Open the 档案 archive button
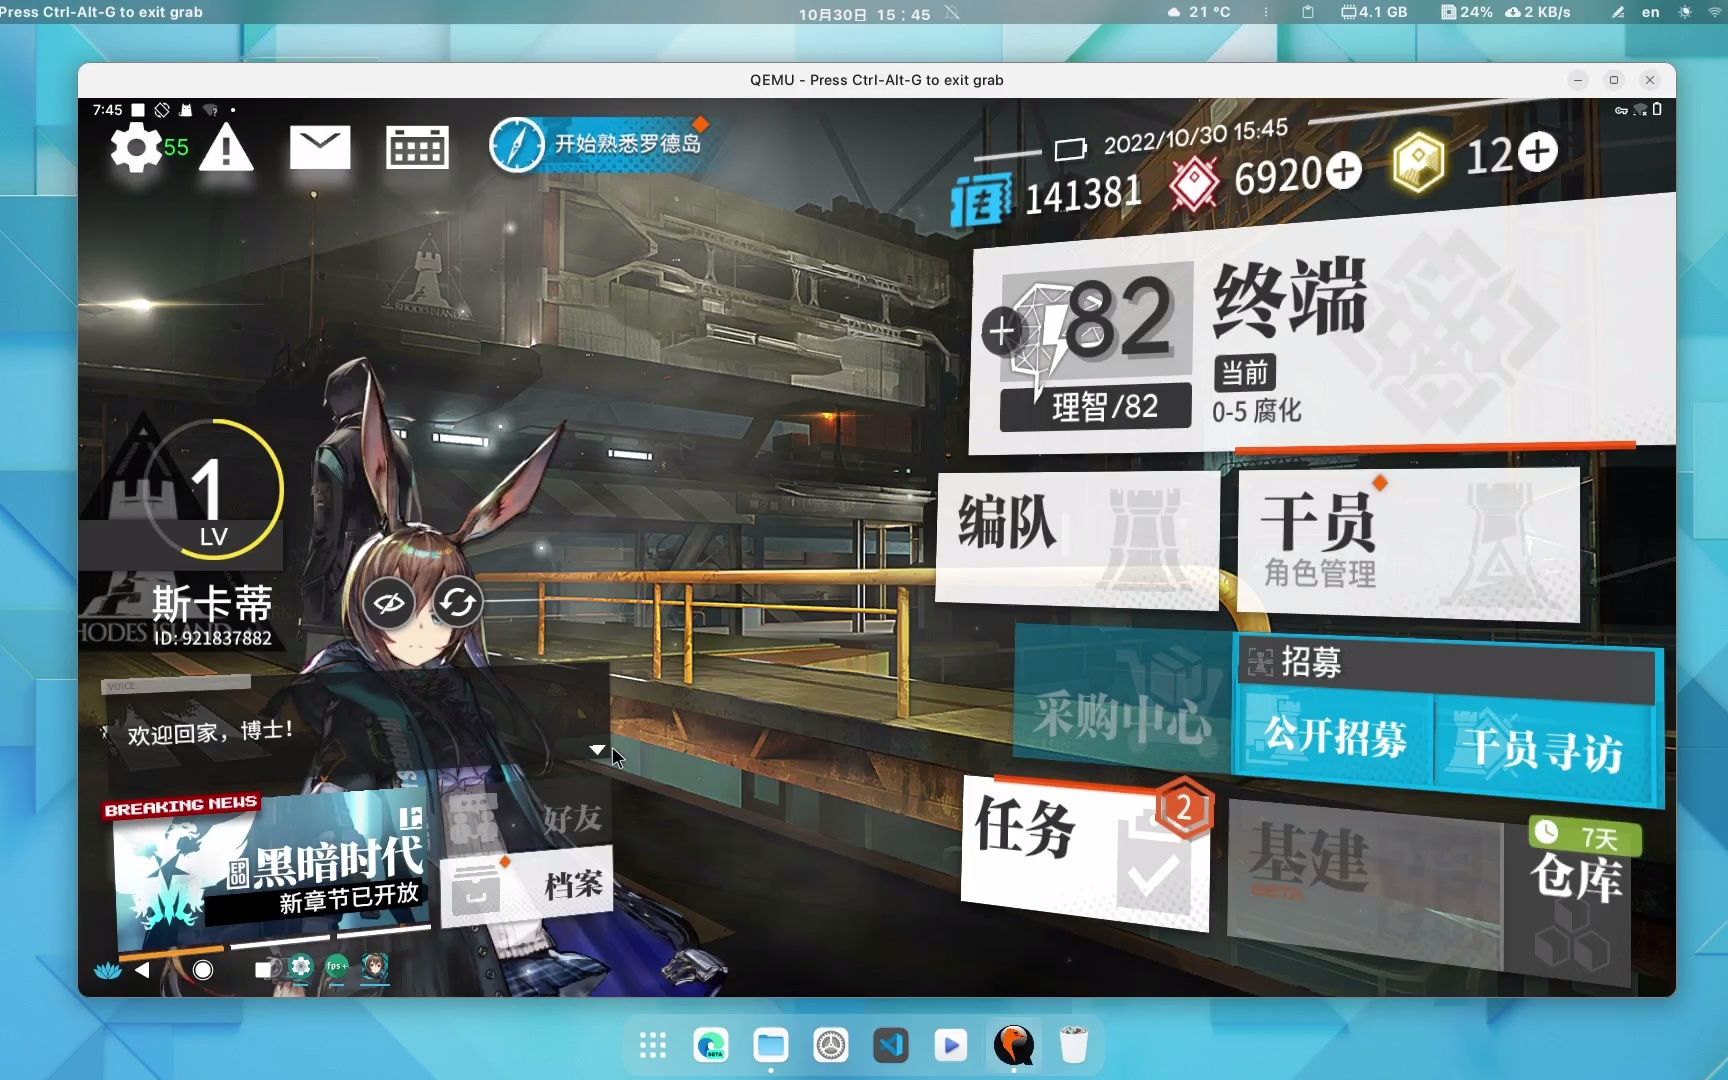This screenshot has width=1728, height=1080. 526,885
